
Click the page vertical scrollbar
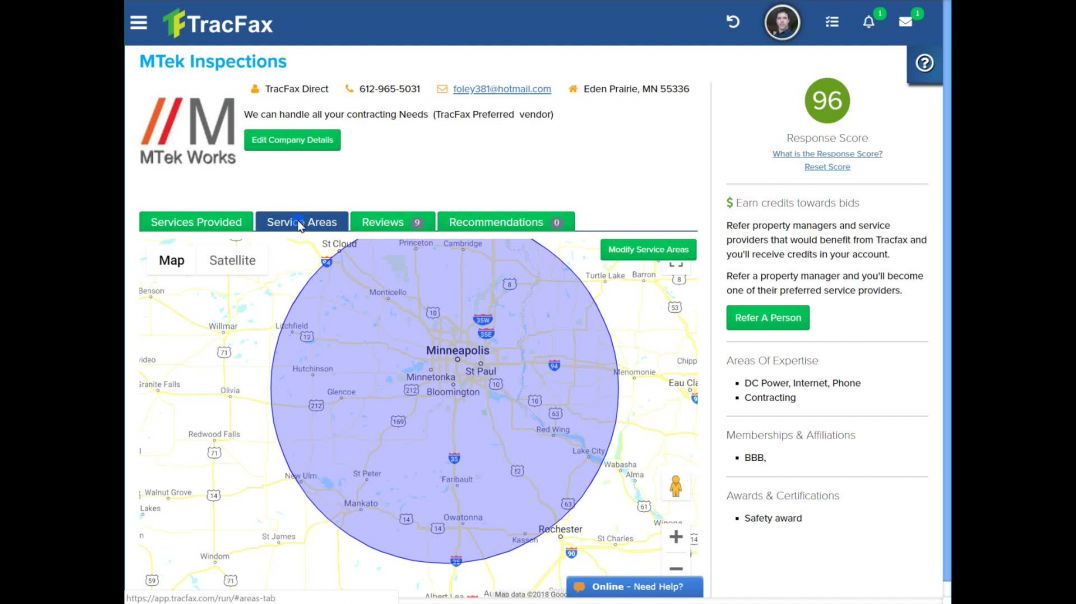947,290
